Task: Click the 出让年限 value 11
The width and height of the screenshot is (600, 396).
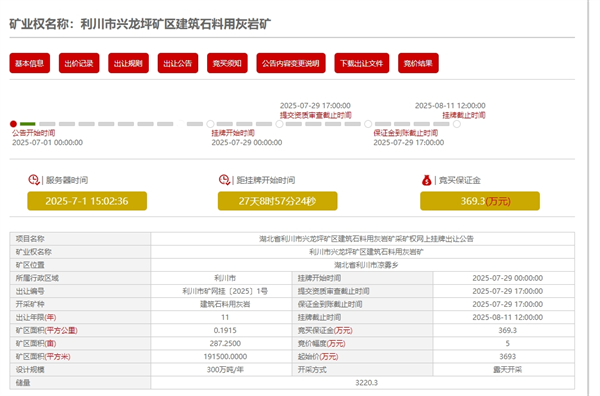Action: (225, 317)
